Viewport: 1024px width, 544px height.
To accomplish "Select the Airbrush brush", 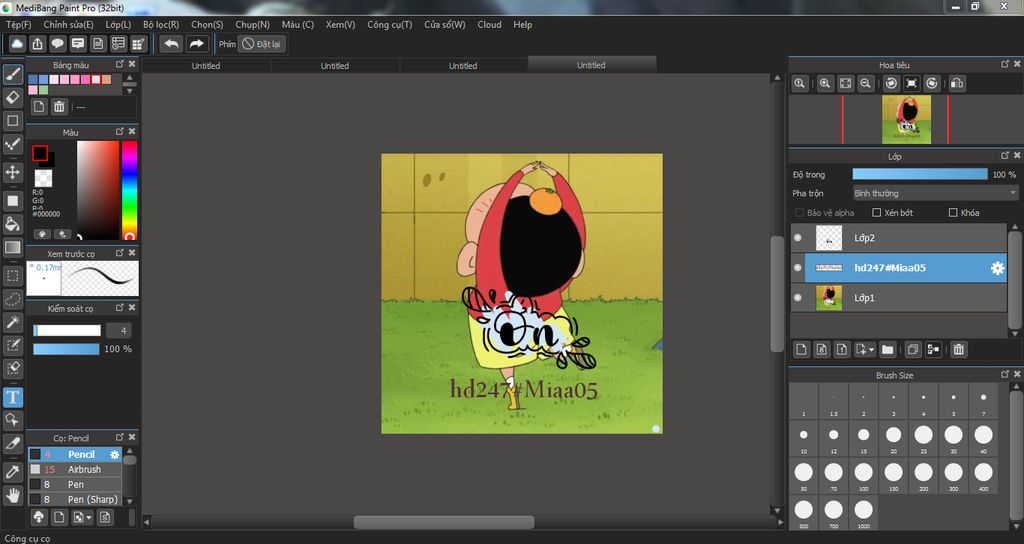I will 74,470.
